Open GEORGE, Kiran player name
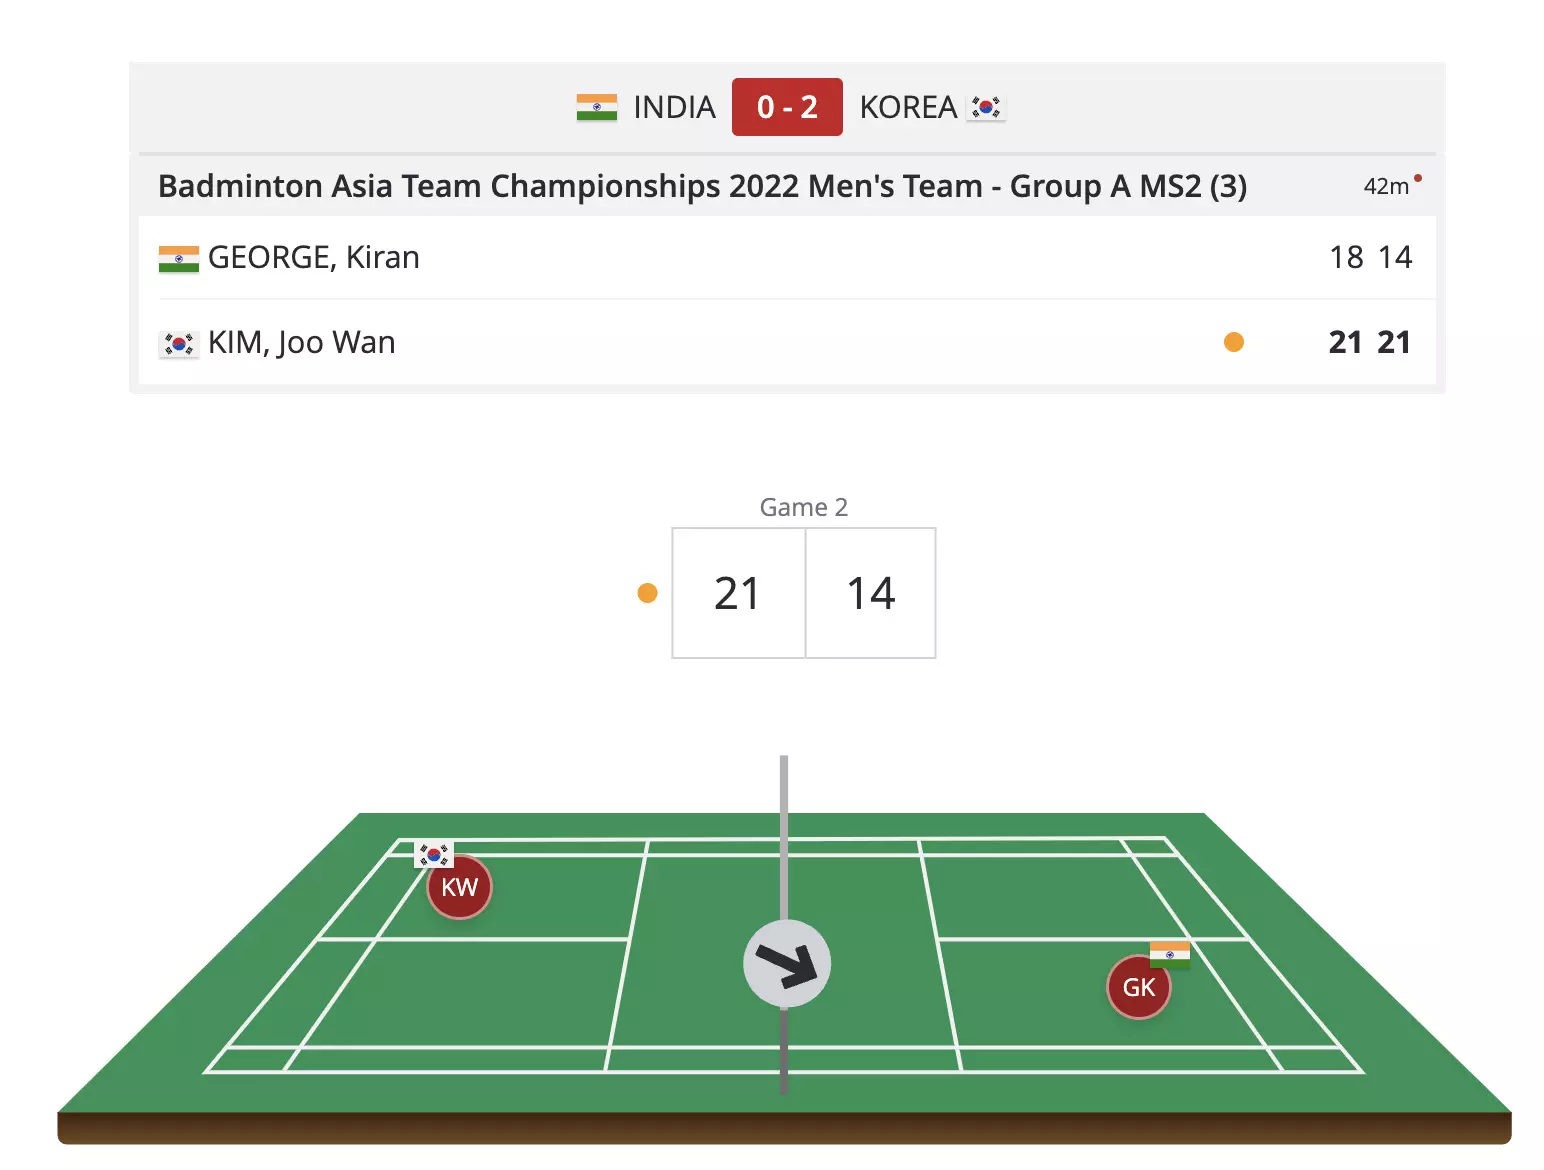The width and height of the screenshot is (1544, 1170). coord(313,258)
